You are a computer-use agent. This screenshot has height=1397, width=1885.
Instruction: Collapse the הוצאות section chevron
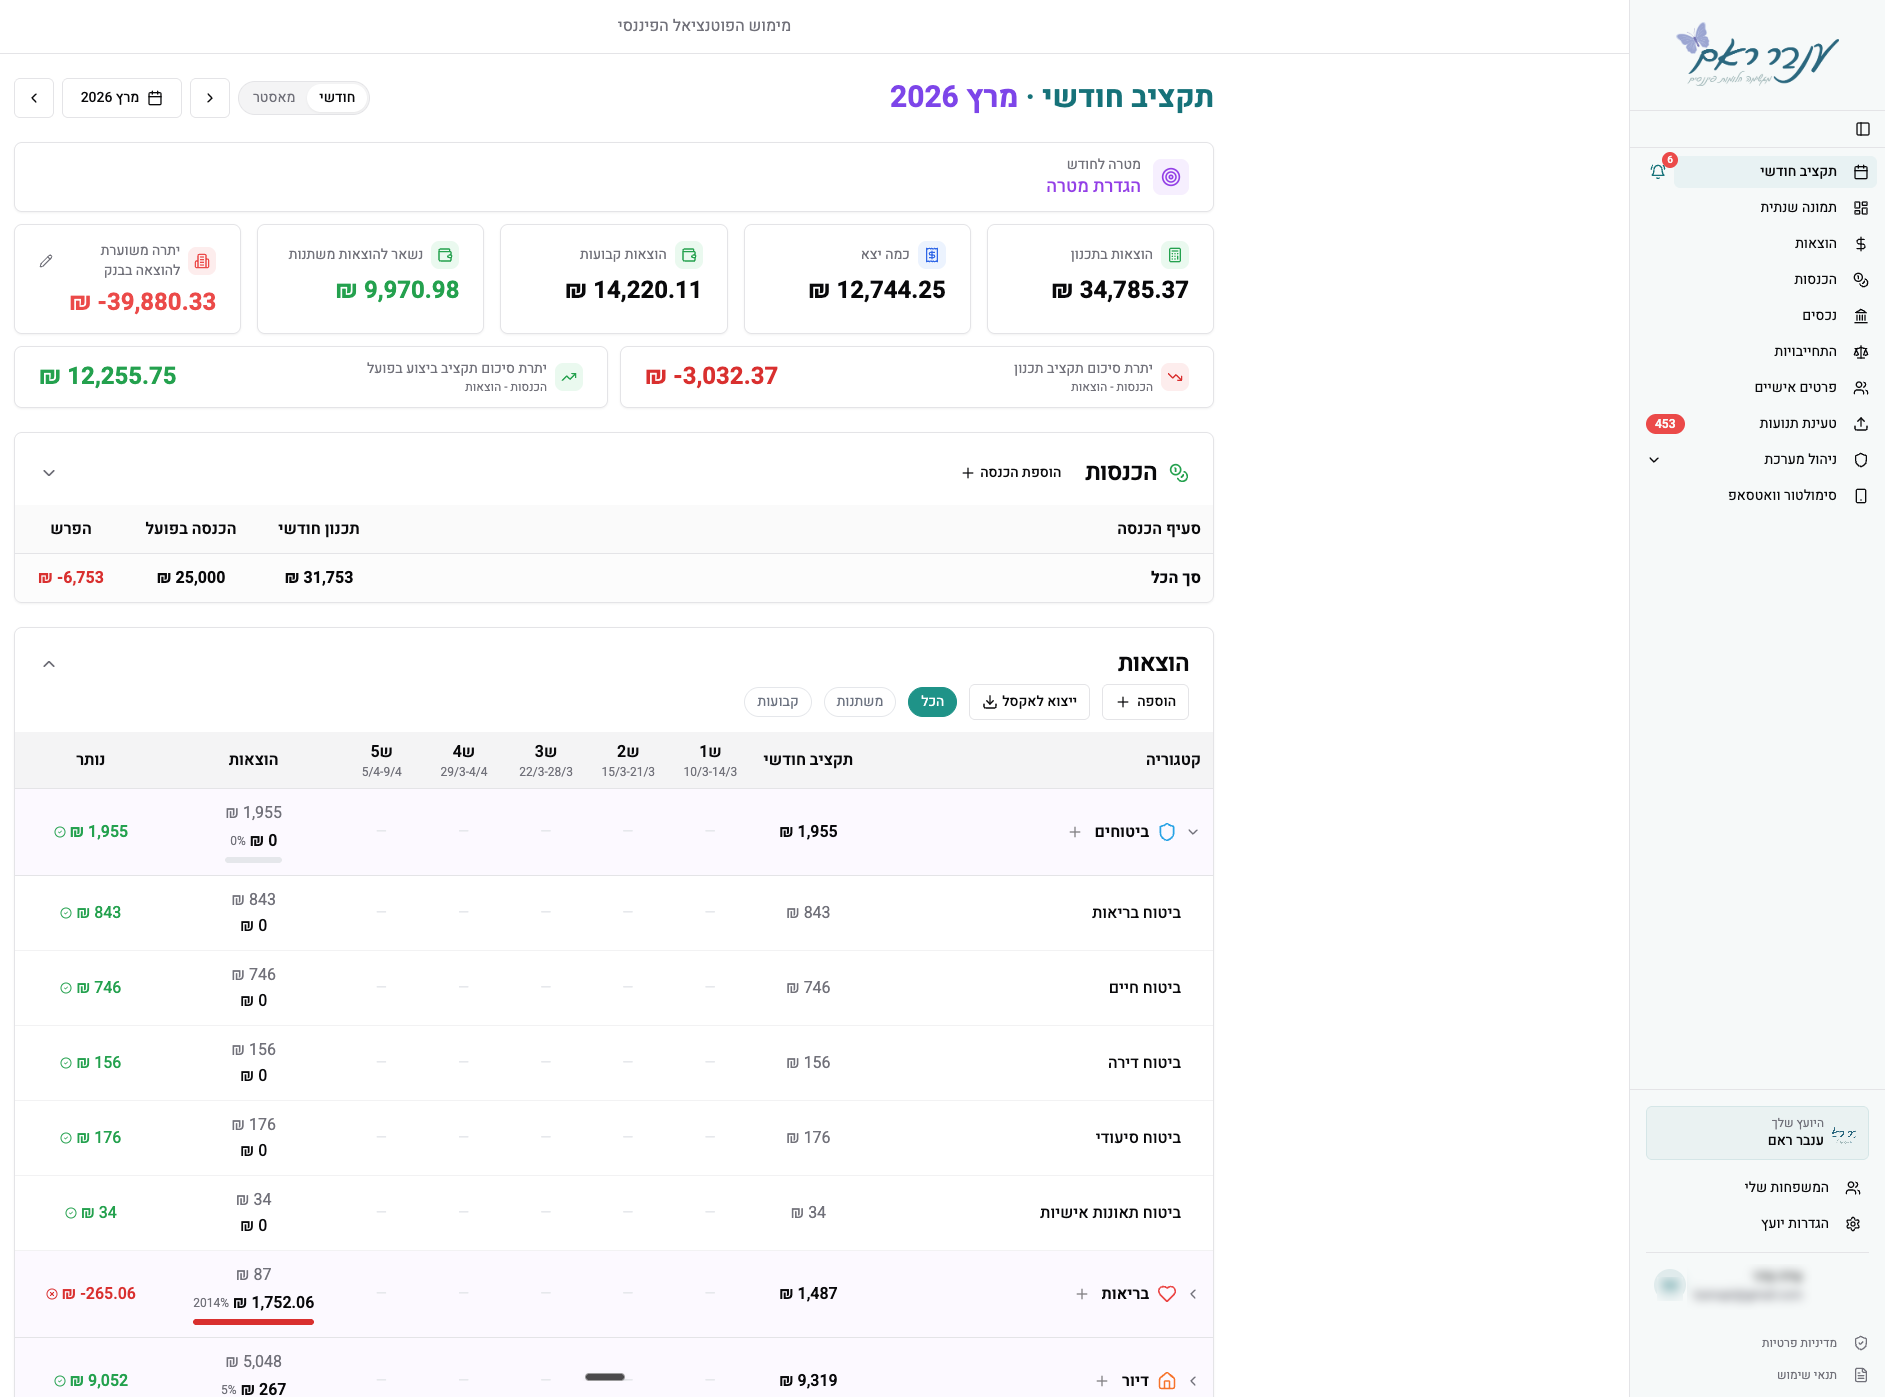49,664
